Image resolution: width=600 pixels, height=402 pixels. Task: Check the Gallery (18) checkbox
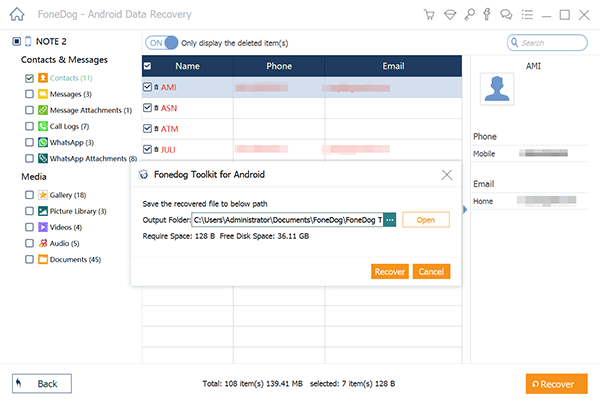[29, 195]
